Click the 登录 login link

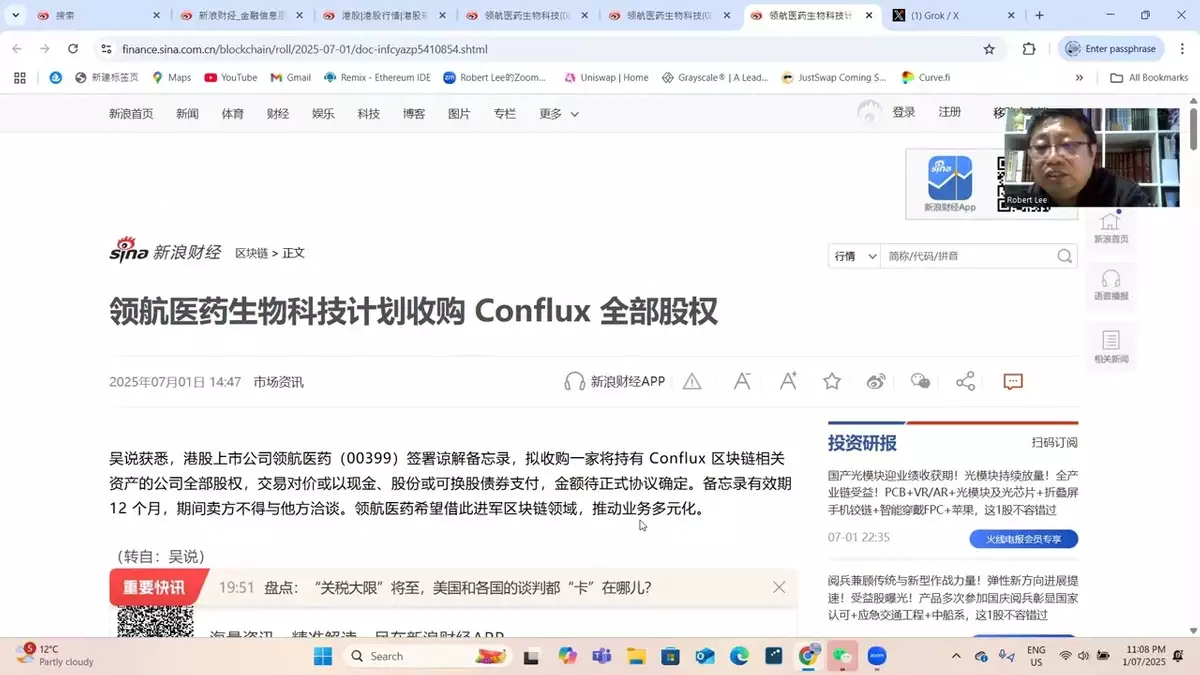pos(904,112)
